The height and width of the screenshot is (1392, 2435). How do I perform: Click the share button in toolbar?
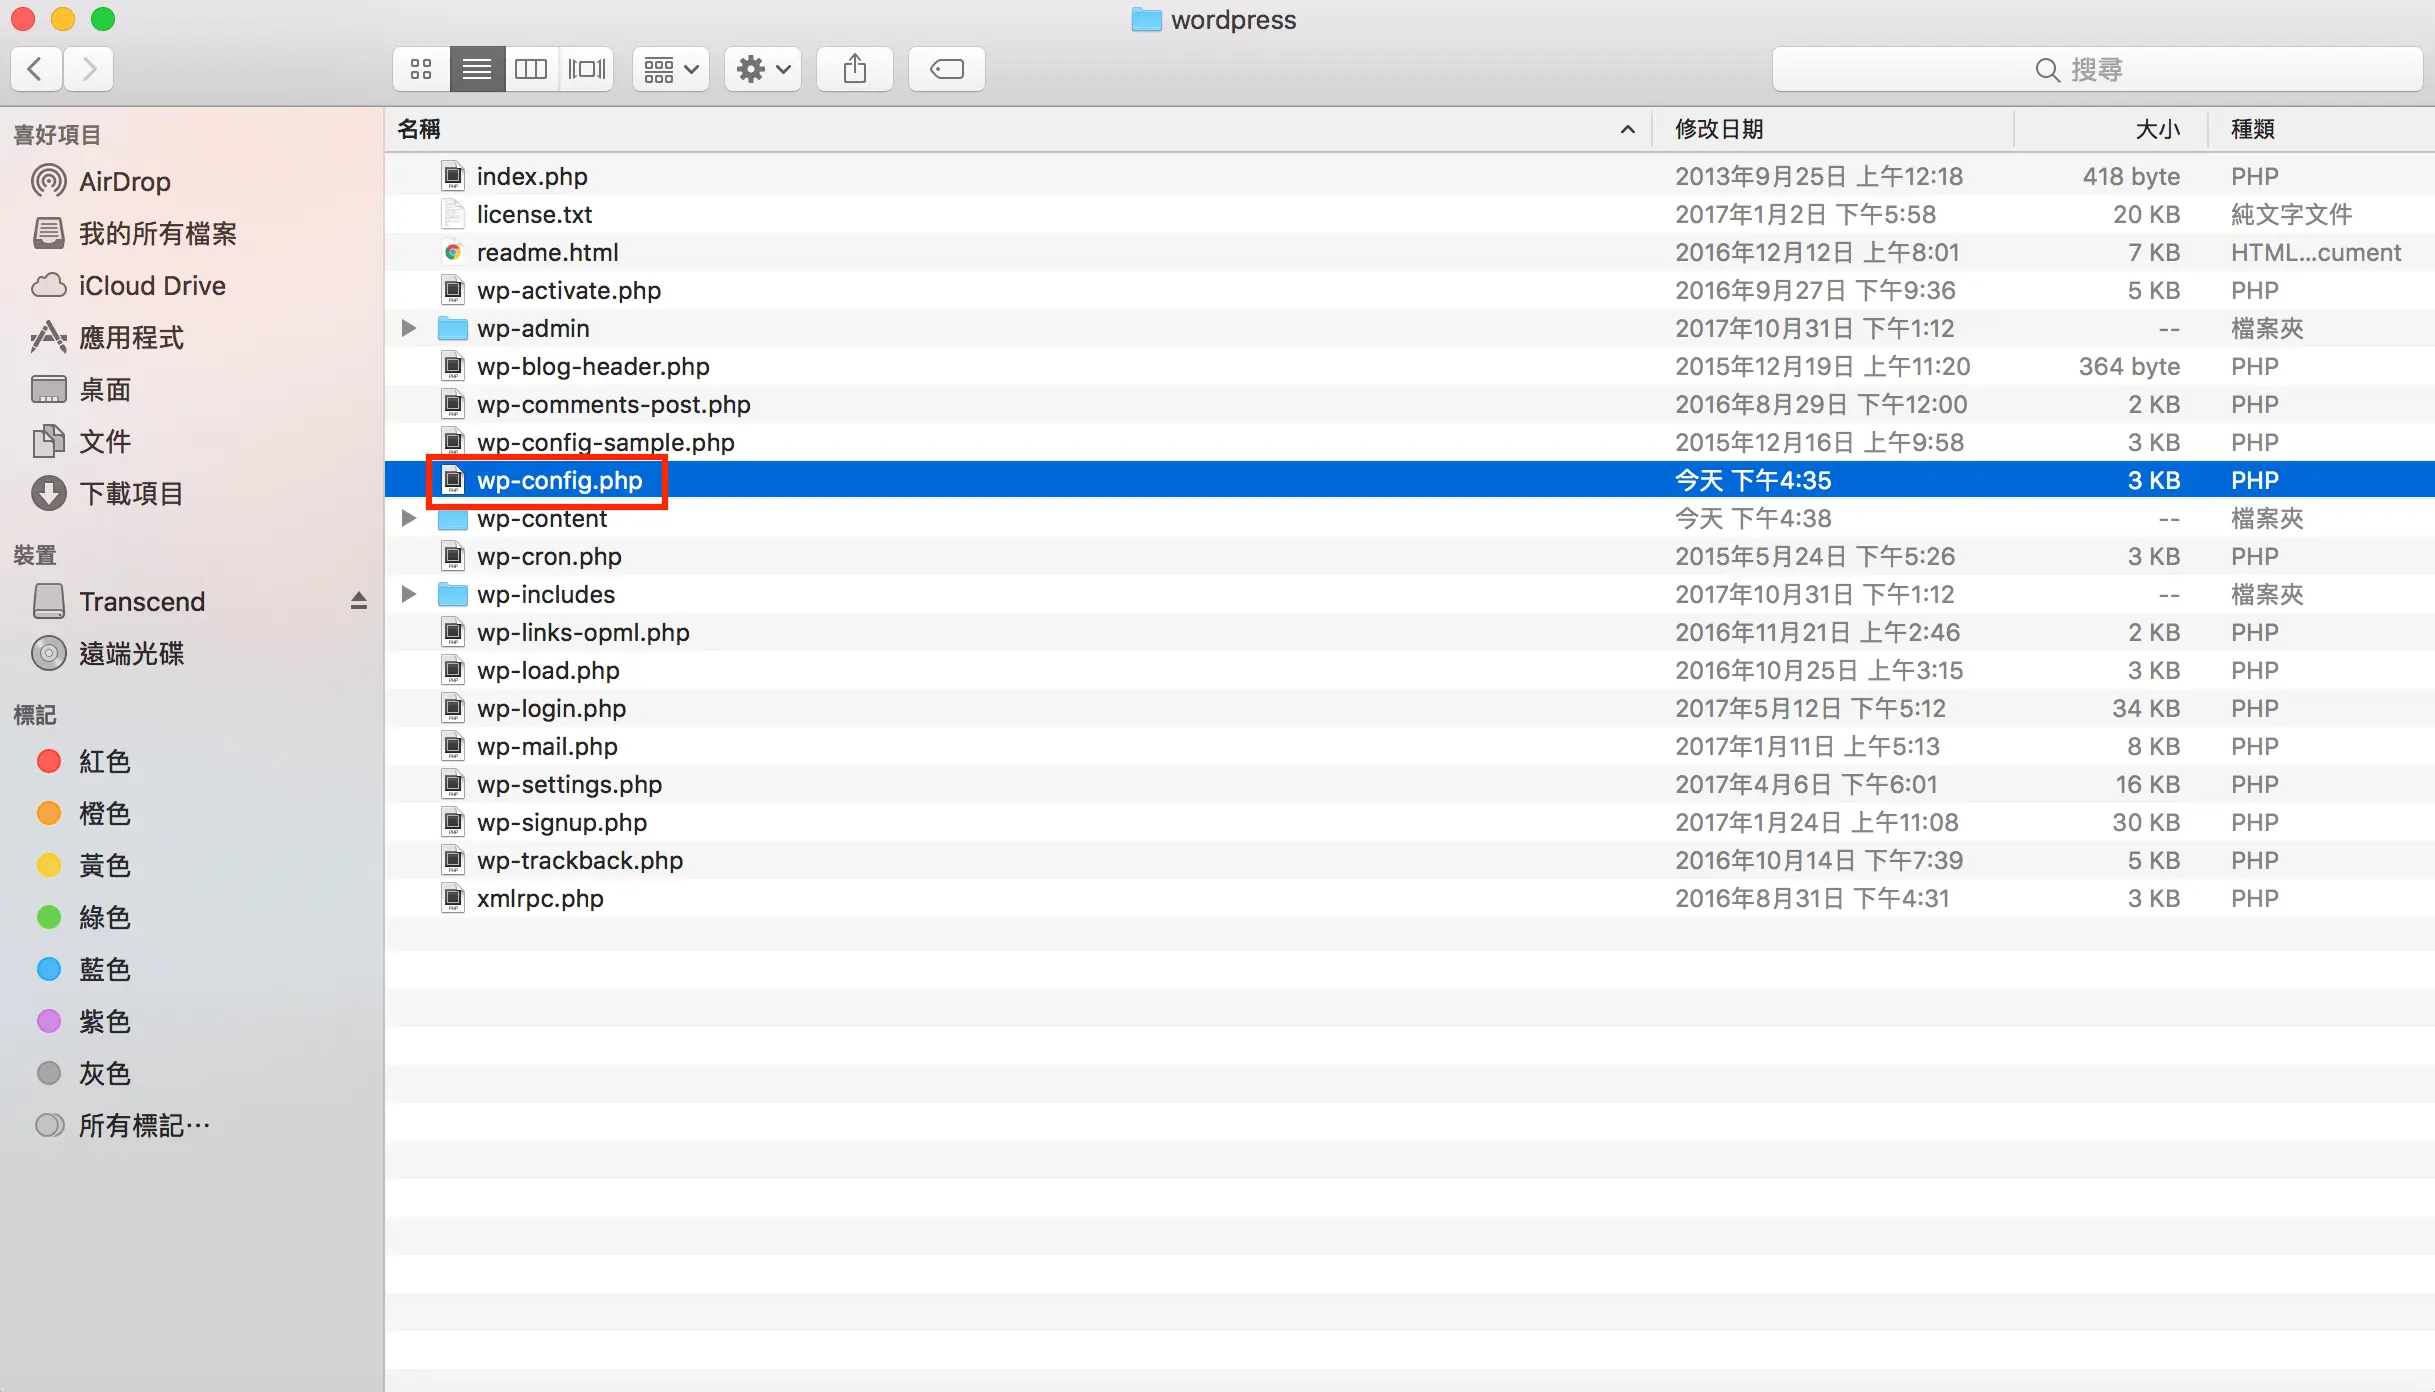pos(855,69)
